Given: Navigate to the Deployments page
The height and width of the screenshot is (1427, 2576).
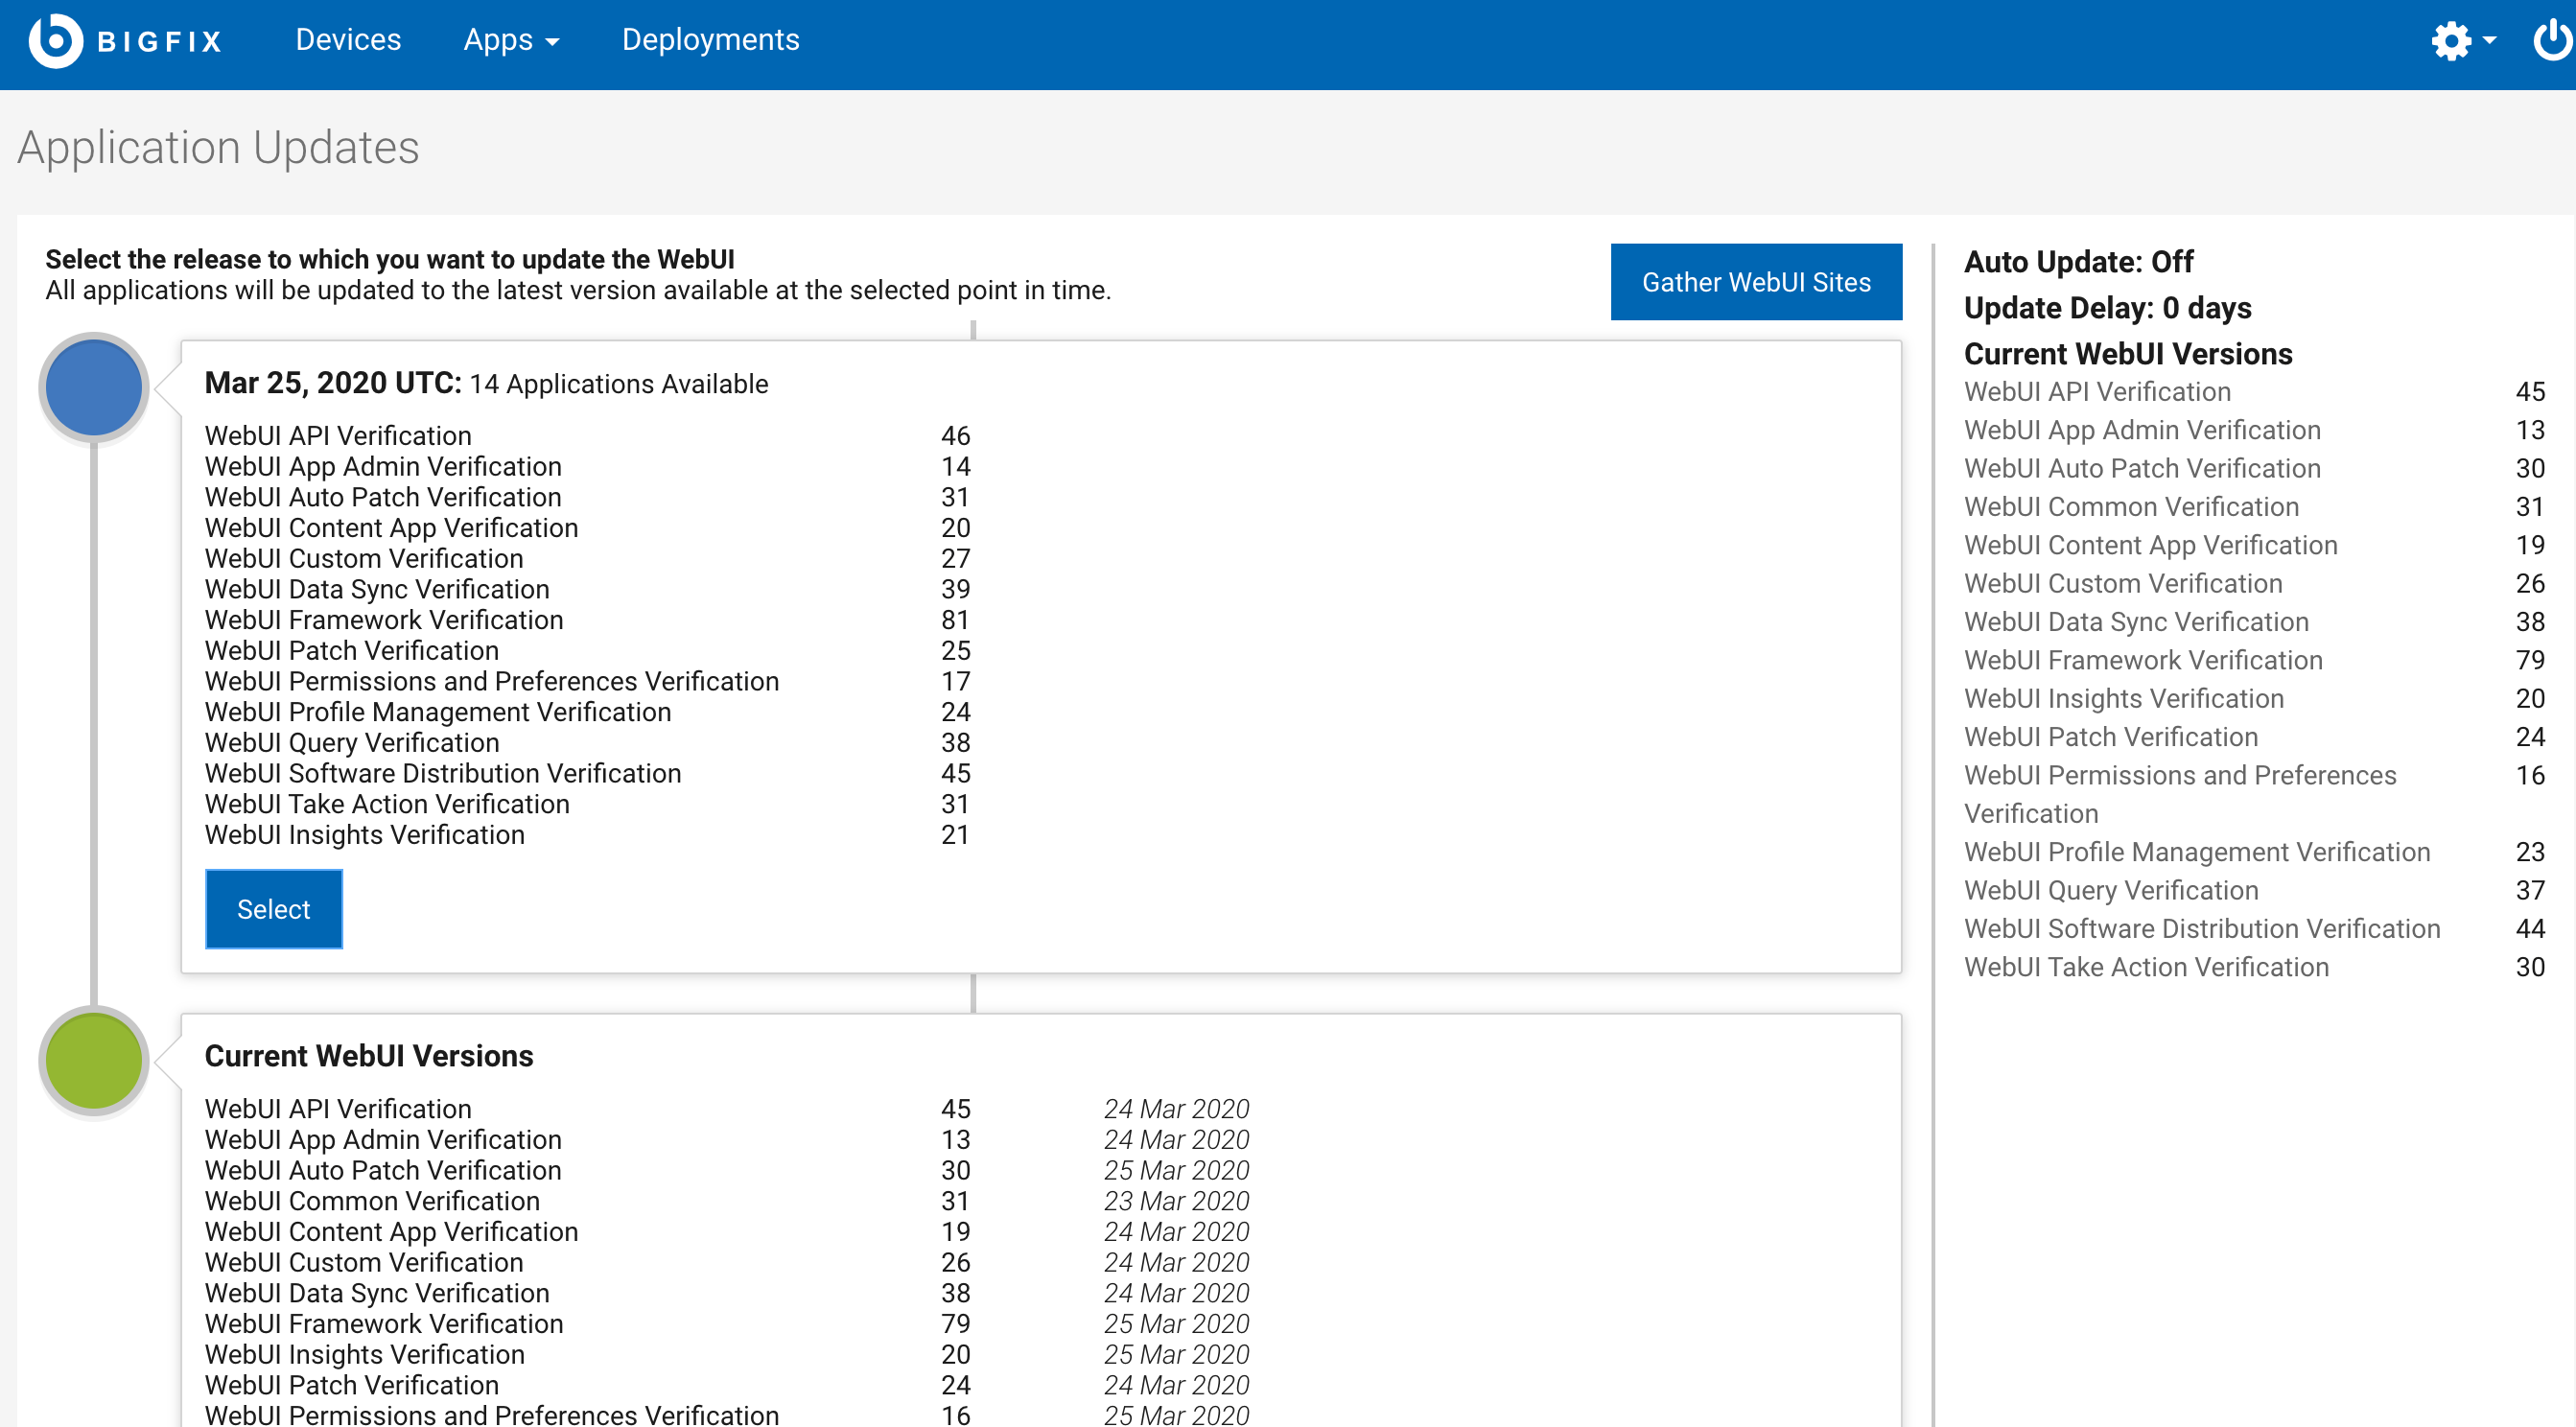Looking at the screenshot, I should [x=710, y=40].
